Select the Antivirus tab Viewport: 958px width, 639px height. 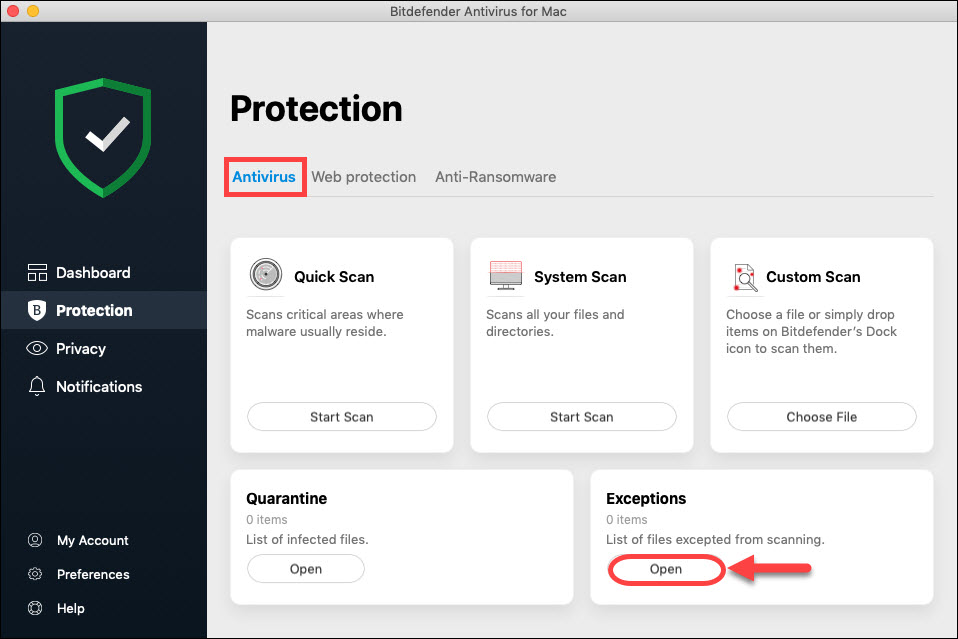coord(264,176)
